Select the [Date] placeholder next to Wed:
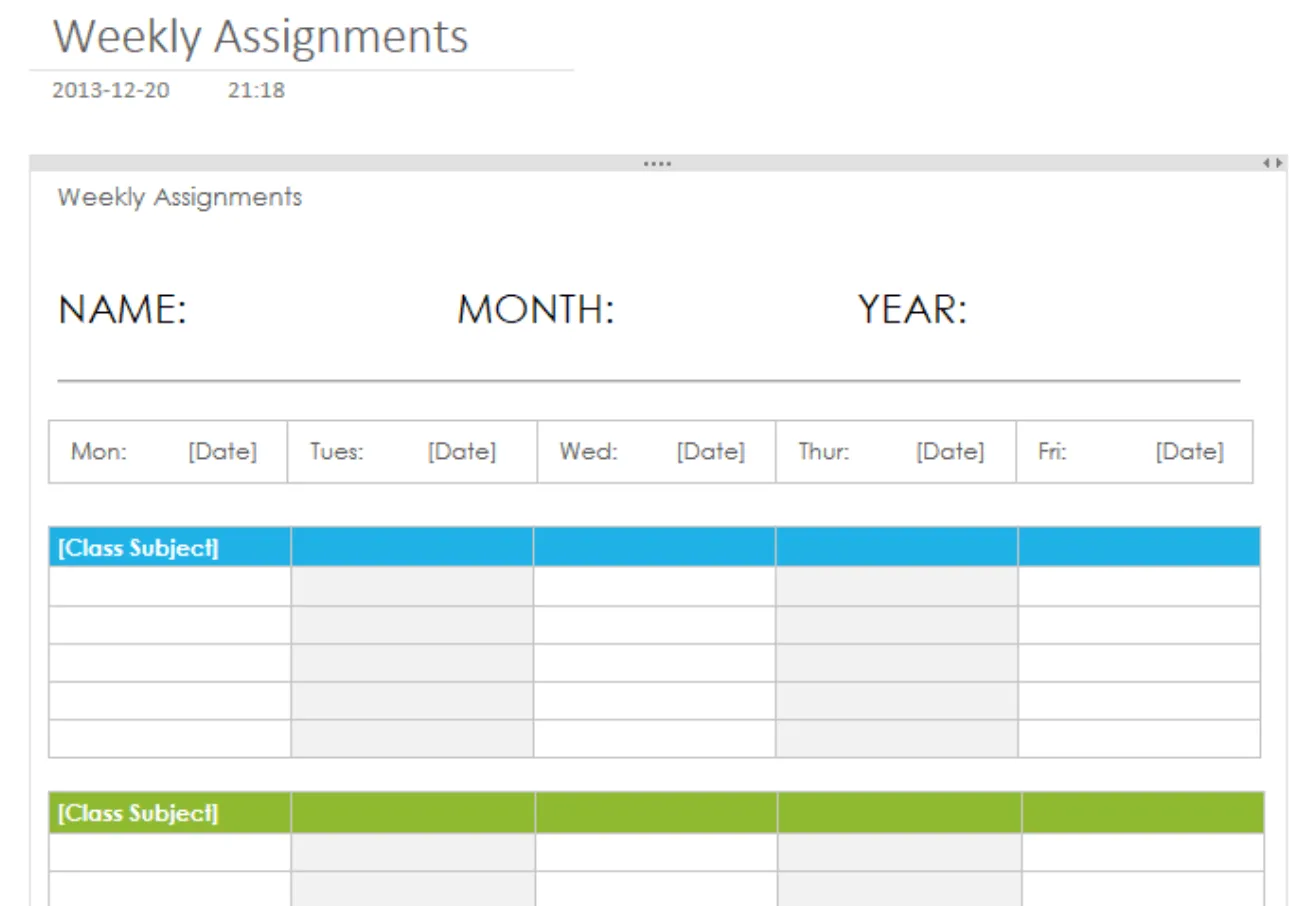The height and width of the screenshot is (906, 1298). [x=710, y=452]
